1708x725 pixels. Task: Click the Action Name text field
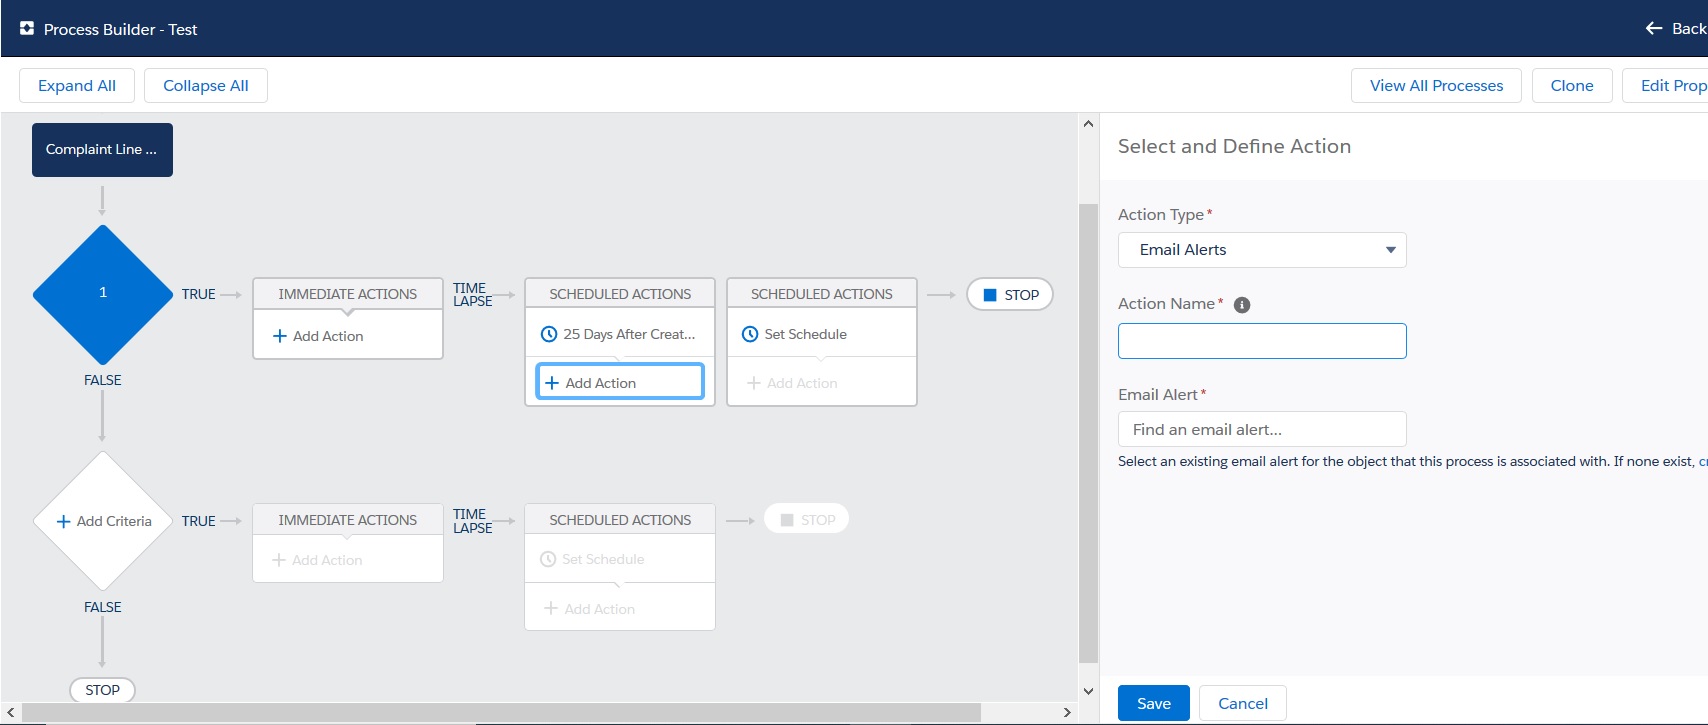pos(1262,341)
